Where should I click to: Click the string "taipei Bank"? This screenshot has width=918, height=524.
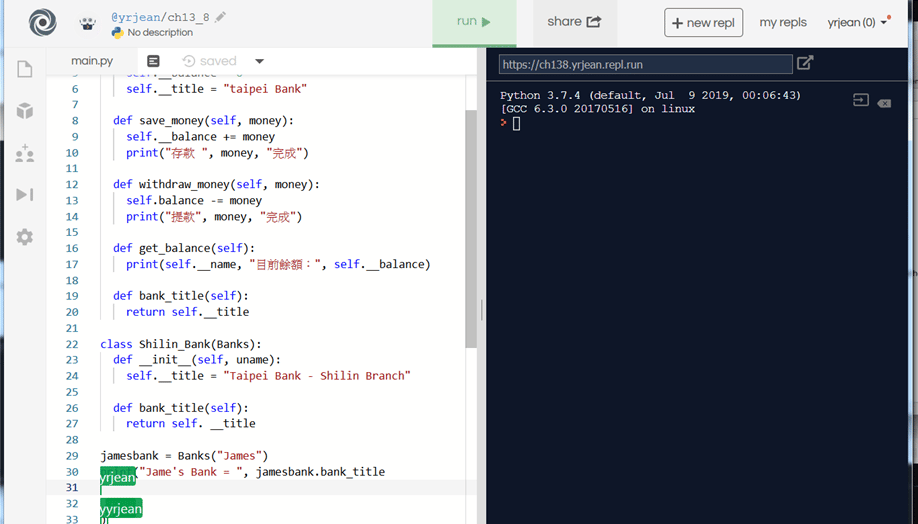point(265,89)
